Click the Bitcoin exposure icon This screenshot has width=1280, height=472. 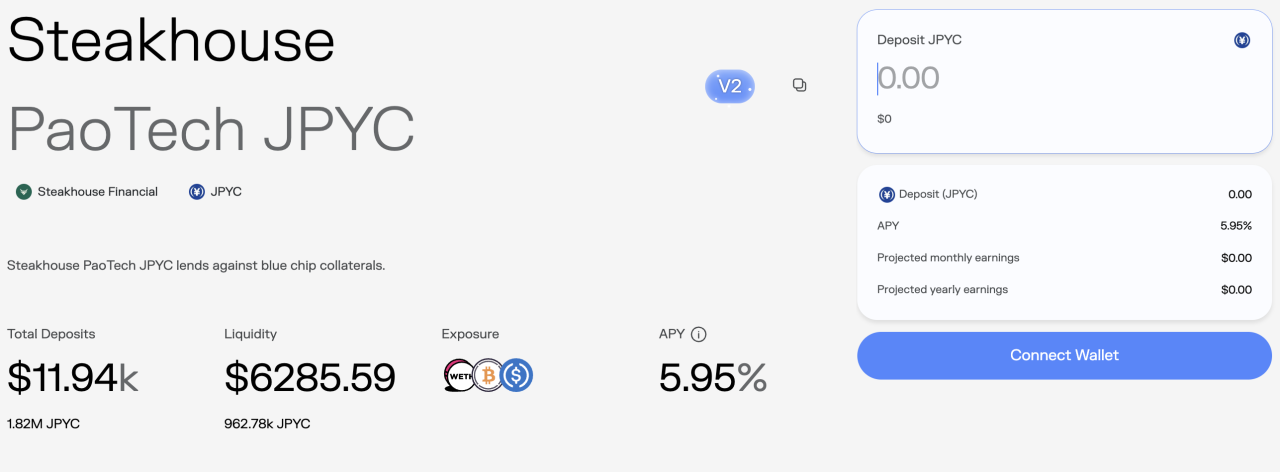[x=488, y=376]
